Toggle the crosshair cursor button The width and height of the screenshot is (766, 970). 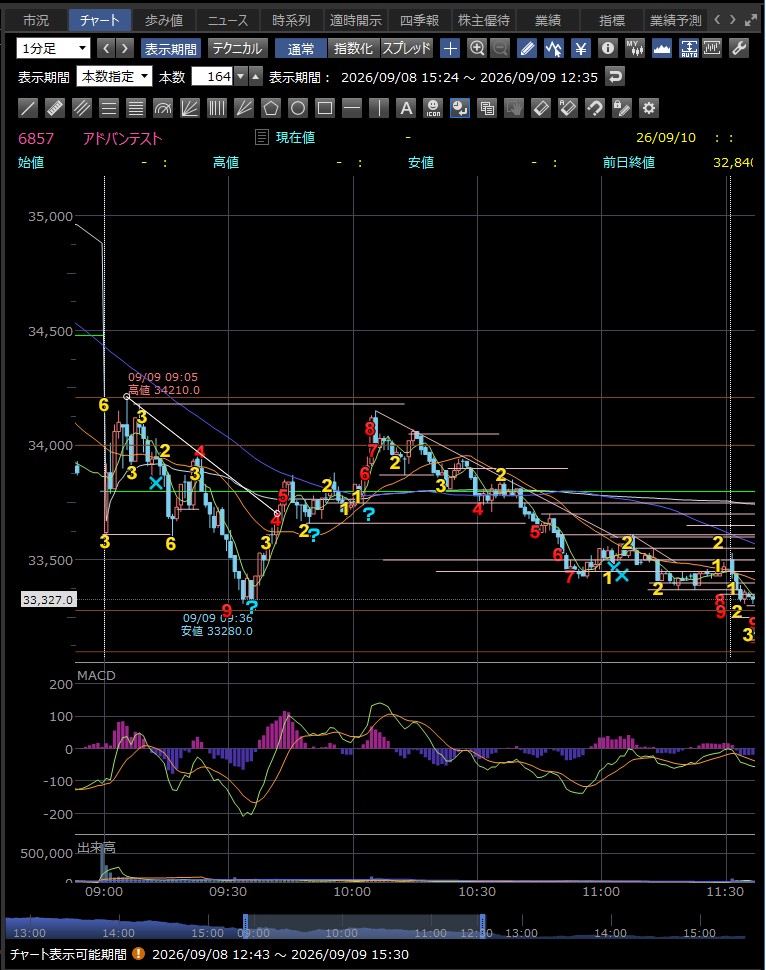pos(450,48)
